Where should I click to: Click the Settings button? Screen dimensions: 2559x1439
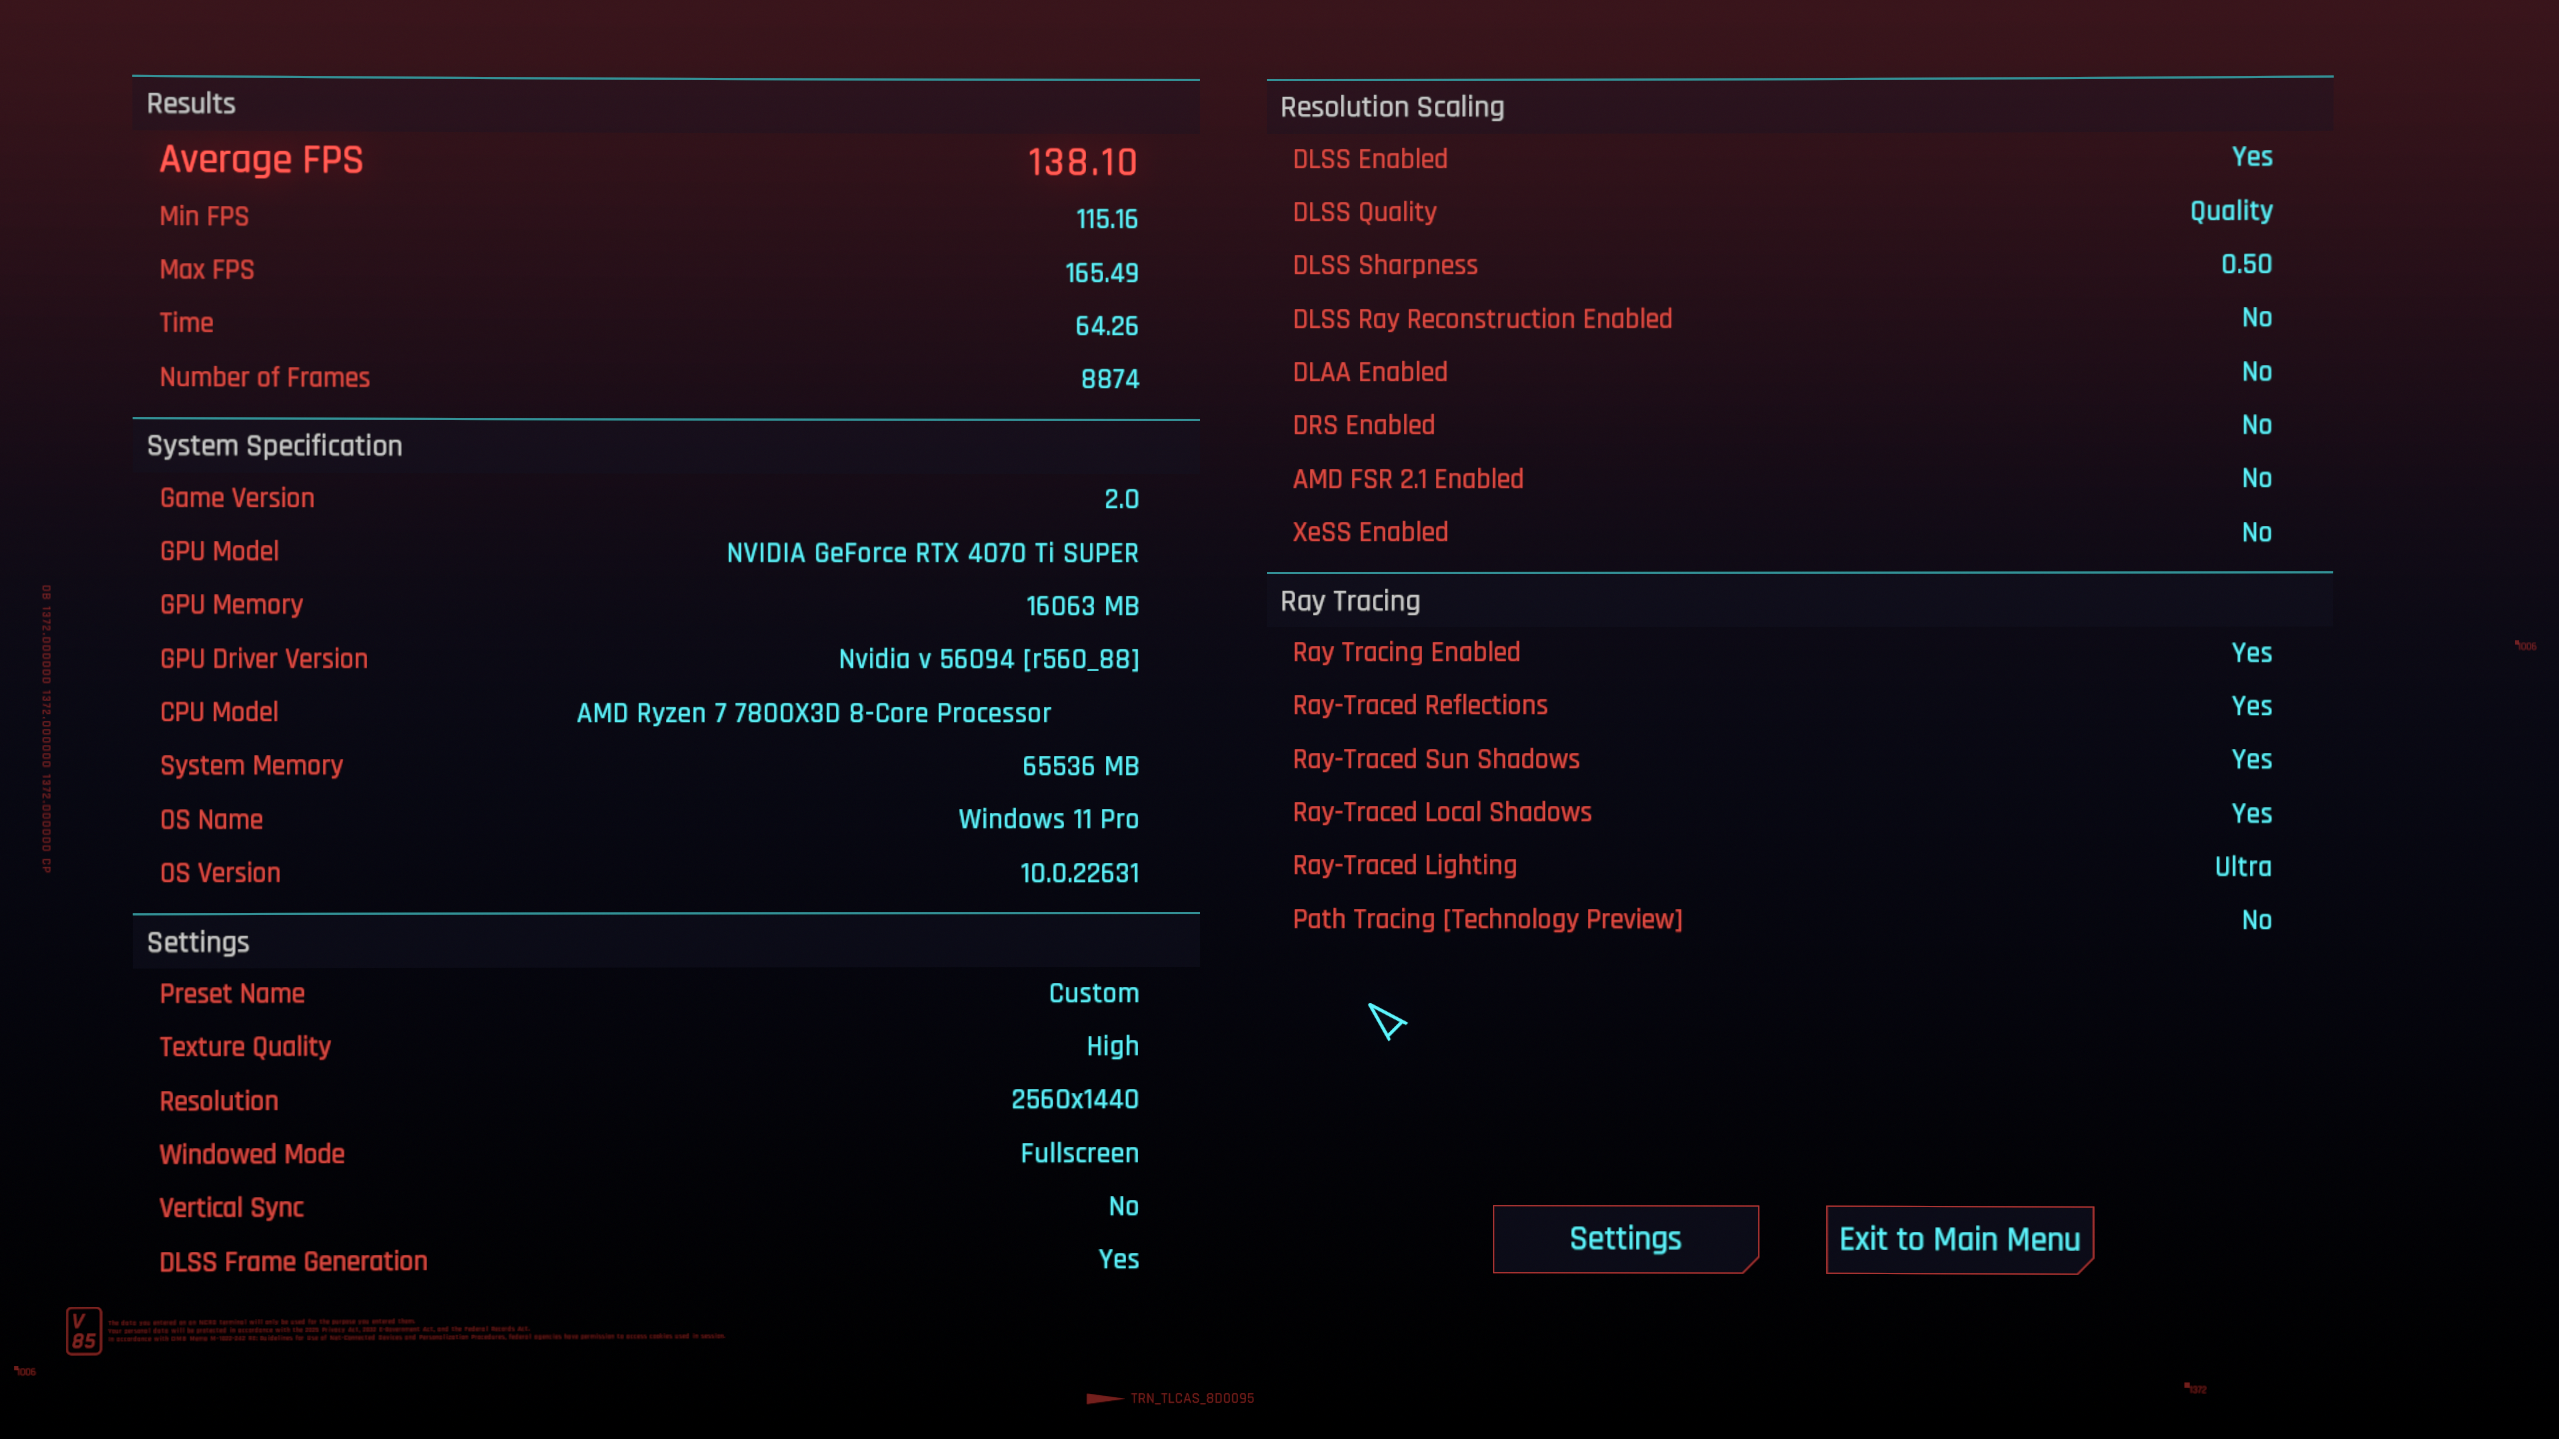pos(1624,1239)
